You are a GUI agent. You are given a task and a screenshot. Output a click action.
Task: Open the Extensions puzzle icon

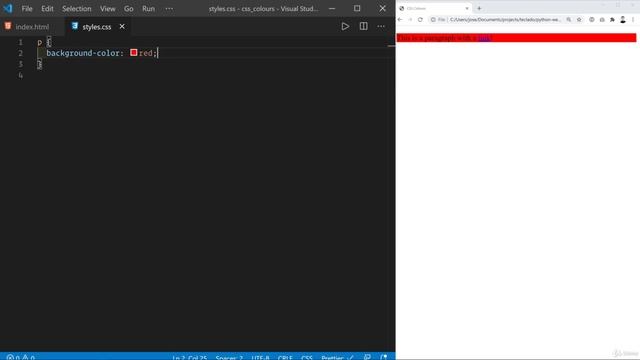pyautogui.click(x=612, y=20)
